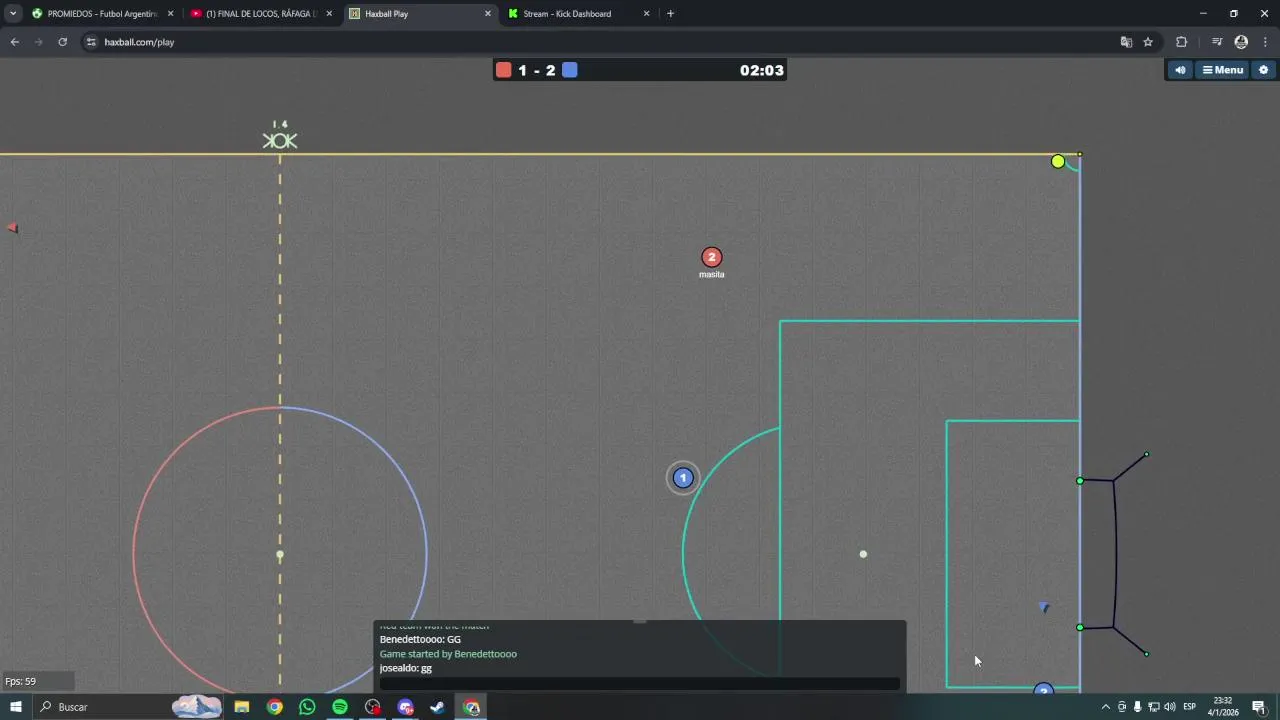Open the clock showing 23:32
This screenshot has height=720, width=1280.
pyautogui.click(x=1222, y=707)
